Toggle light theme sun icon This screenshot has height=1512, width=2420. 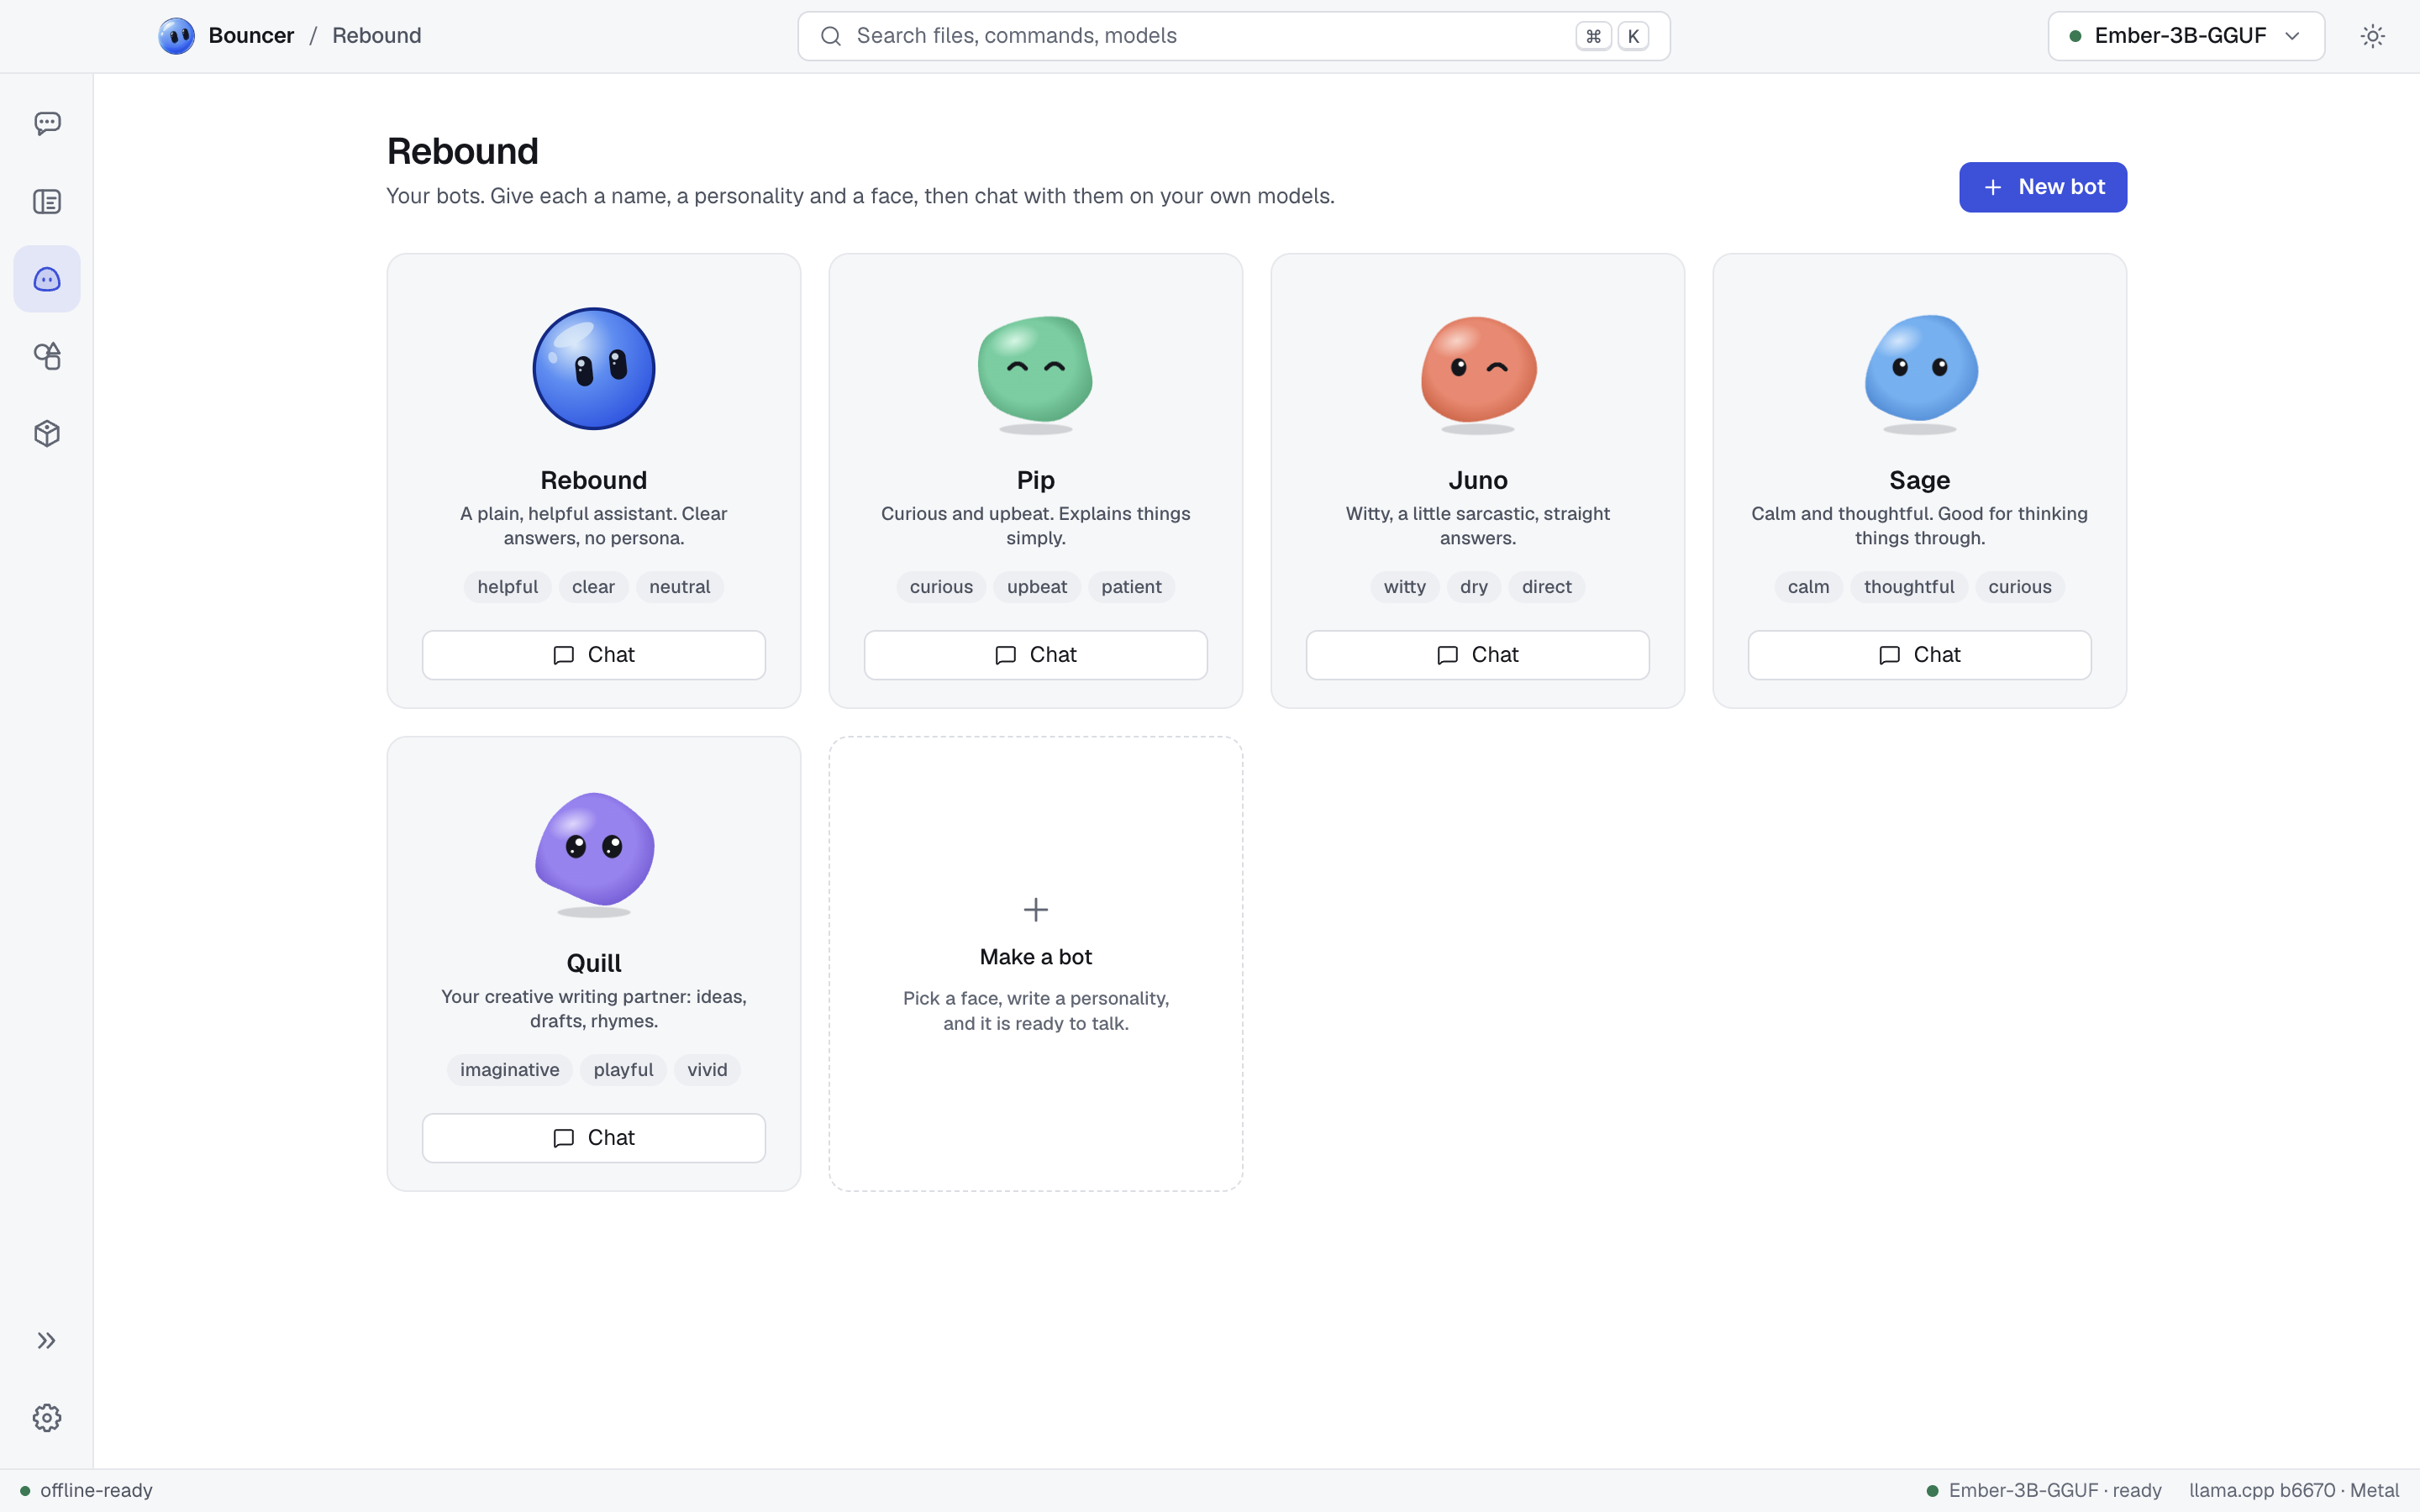2373,36
